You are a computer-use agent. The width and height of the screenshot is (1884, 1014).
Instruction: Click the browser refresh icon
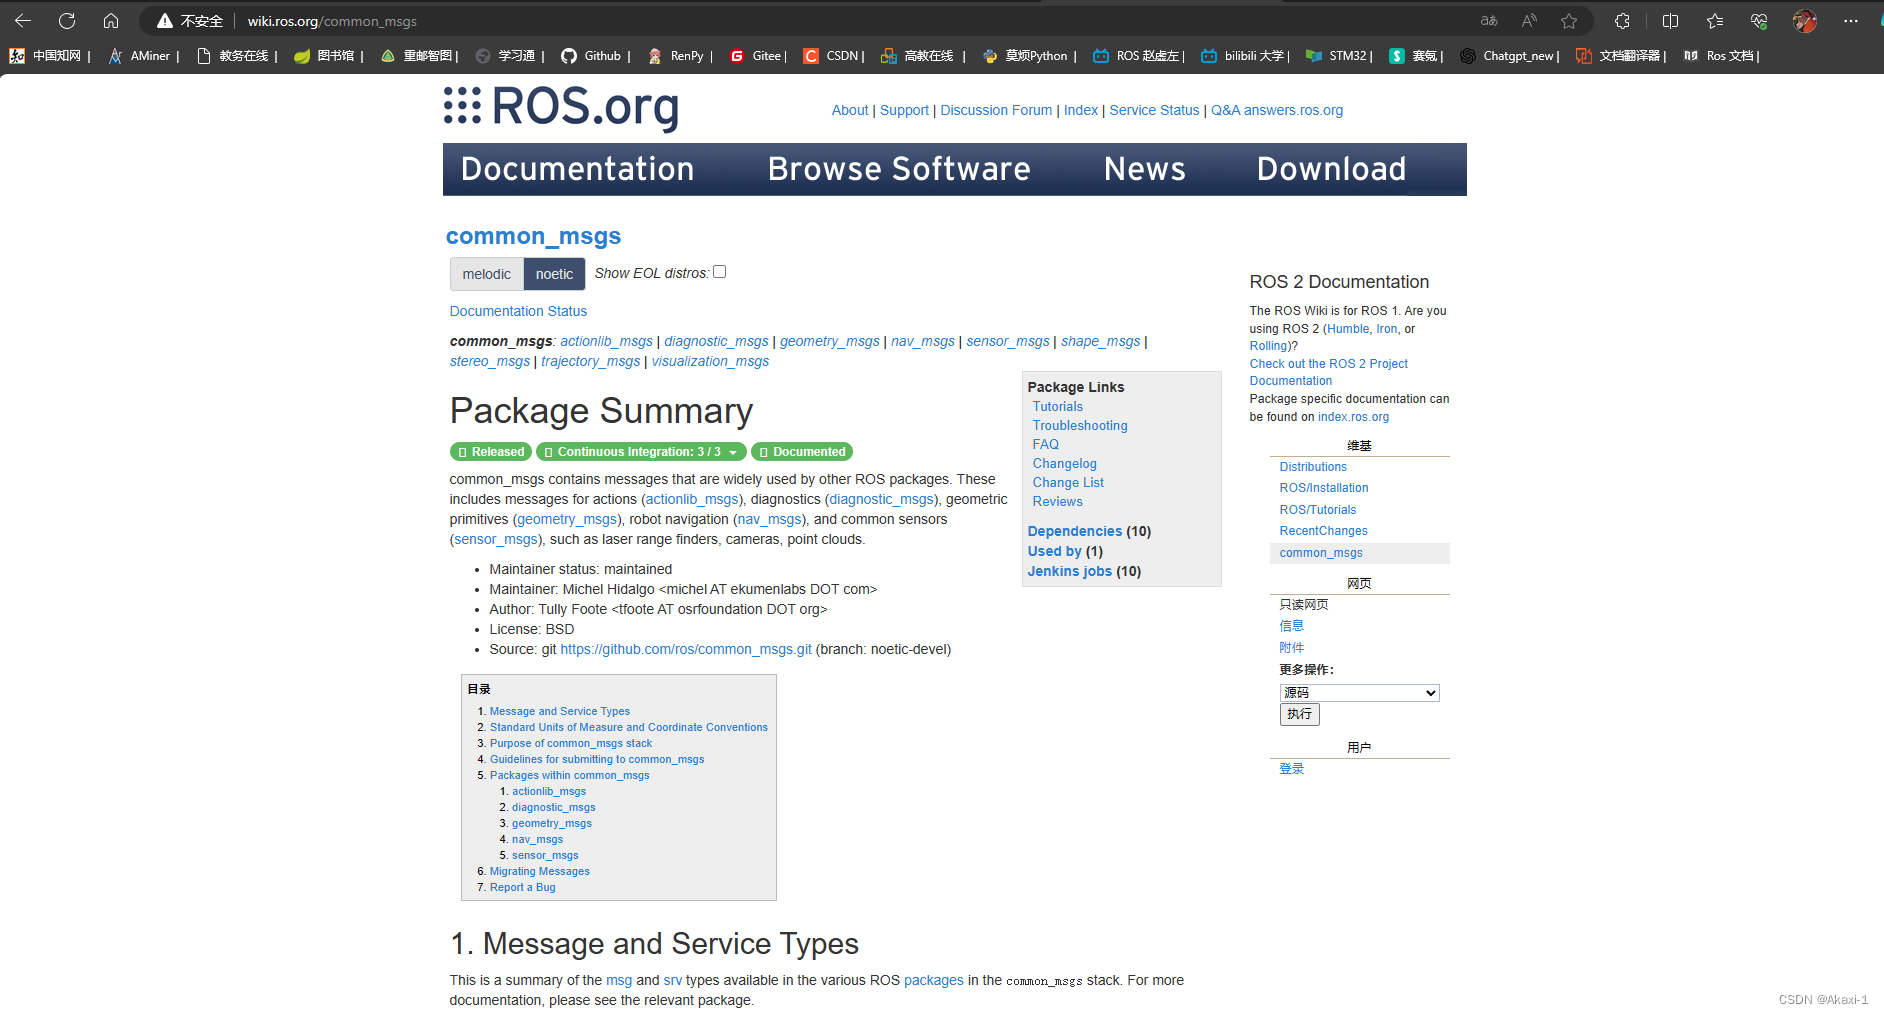66,20
